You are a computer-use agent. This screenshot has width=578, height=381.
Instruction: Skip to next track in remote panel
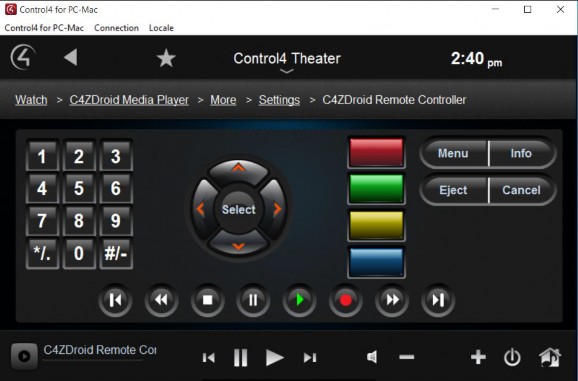click(438, 300)
